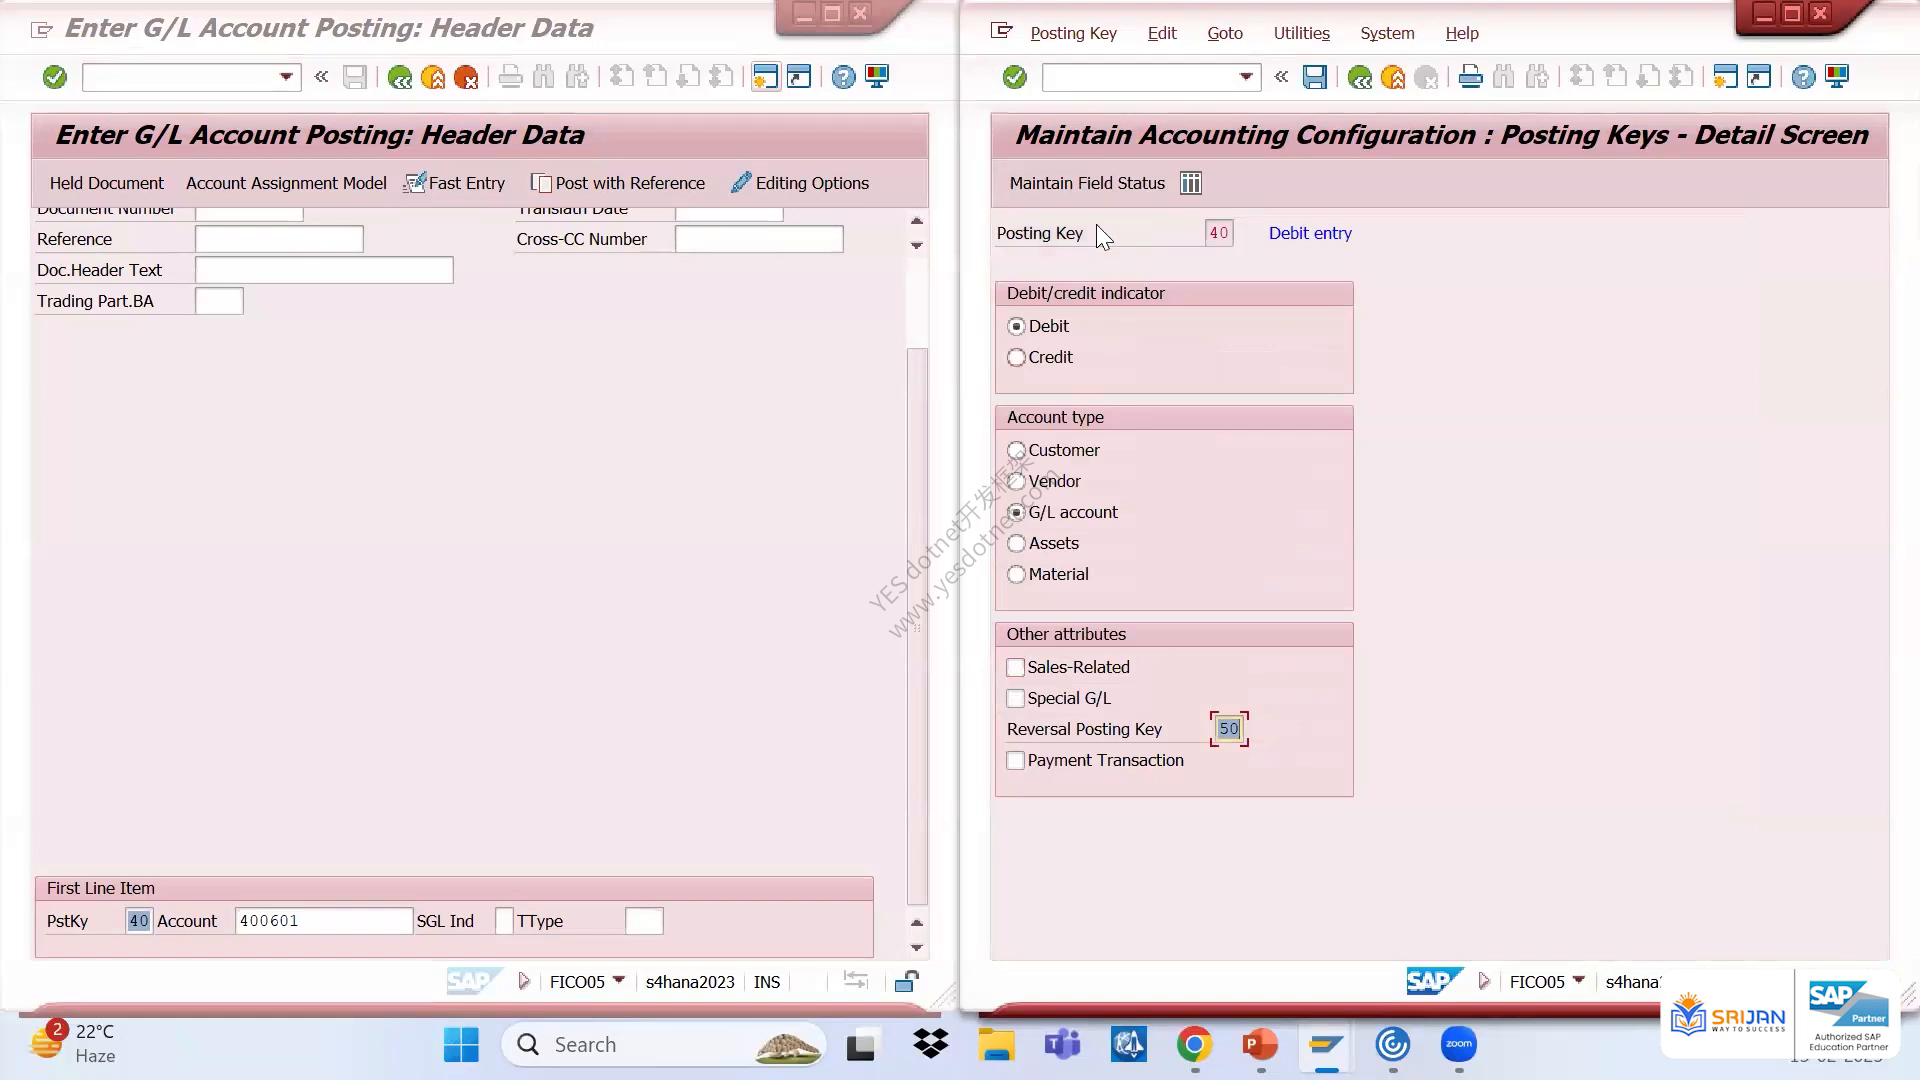The width and height of the screenshot is (1920, 1080).
Task: Open the Goto menu
Action: (x=1225, y=33)
